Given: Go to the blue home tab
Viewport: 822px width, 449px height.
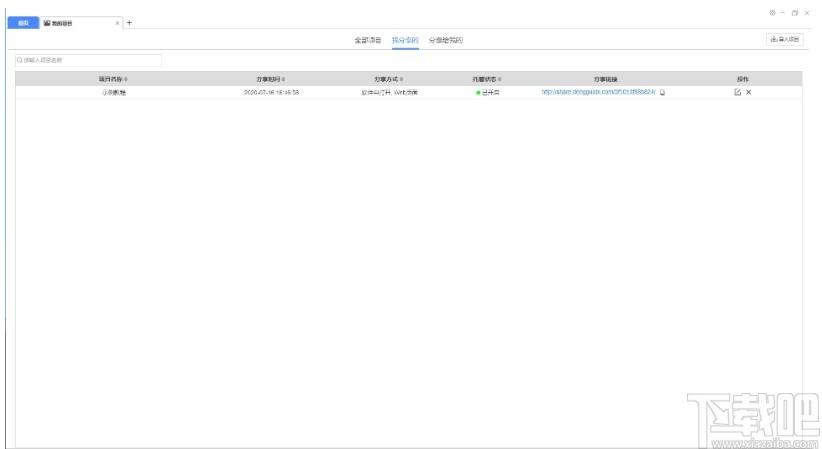Looking at the screenshot, I should [23, 23].
